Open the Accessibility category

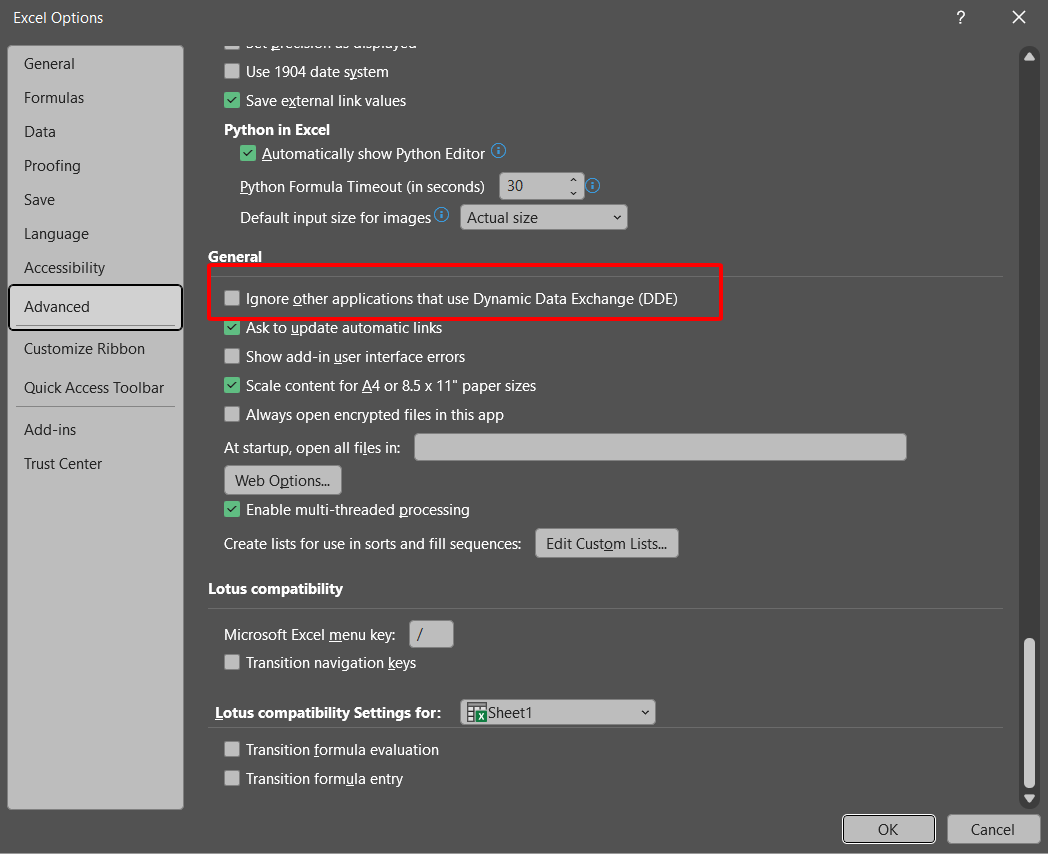click(96, 268)
